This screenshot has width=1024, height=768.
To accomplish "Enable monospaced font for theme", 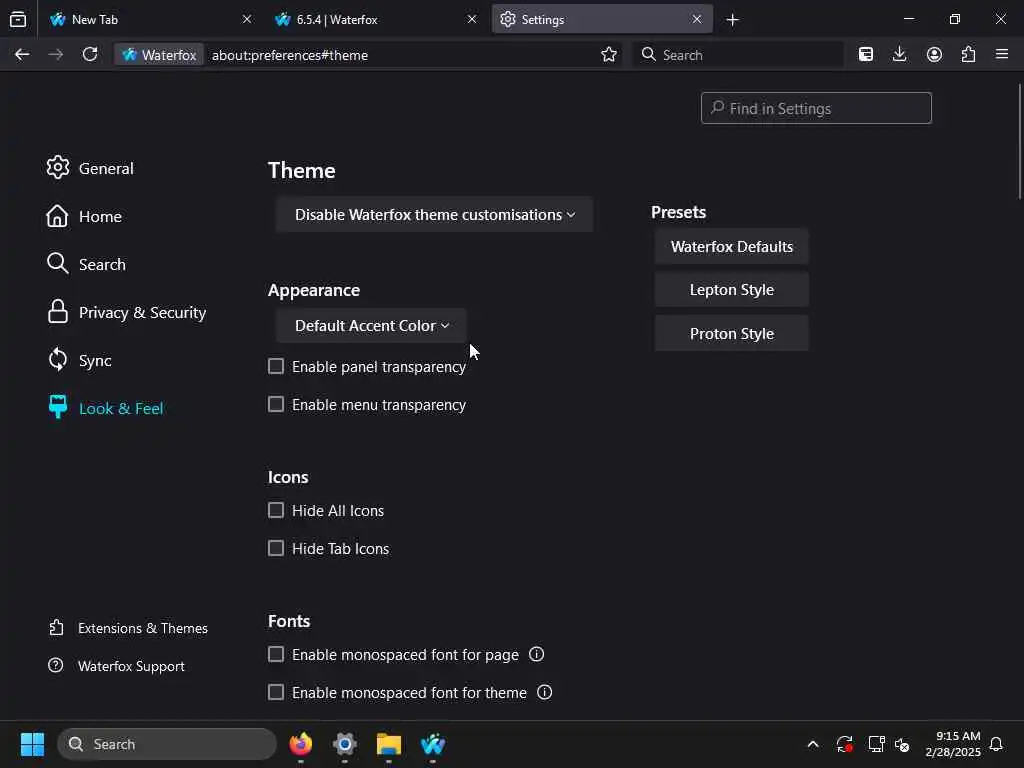I will [276, 692].
